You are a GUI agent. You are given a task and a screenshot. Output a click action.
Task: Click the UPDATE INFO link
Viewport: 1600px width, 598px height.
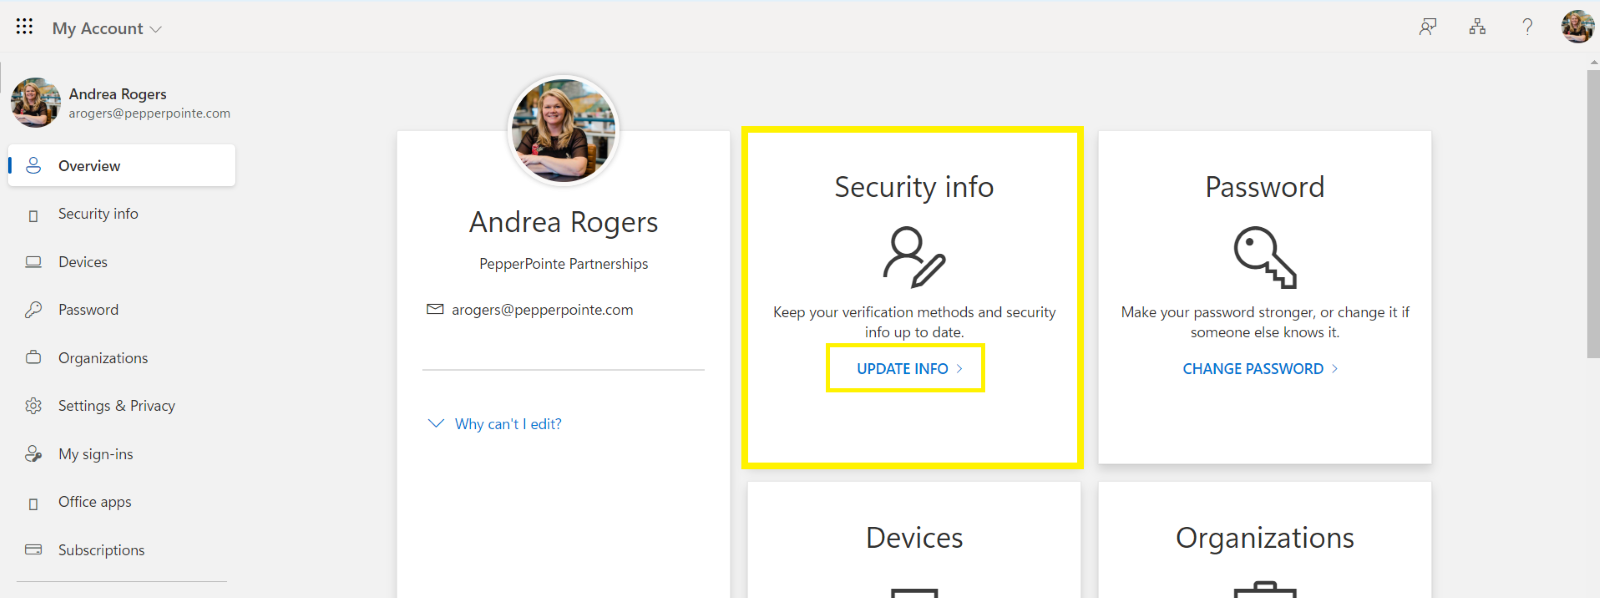pyautogui.click(x=905, y=369)
